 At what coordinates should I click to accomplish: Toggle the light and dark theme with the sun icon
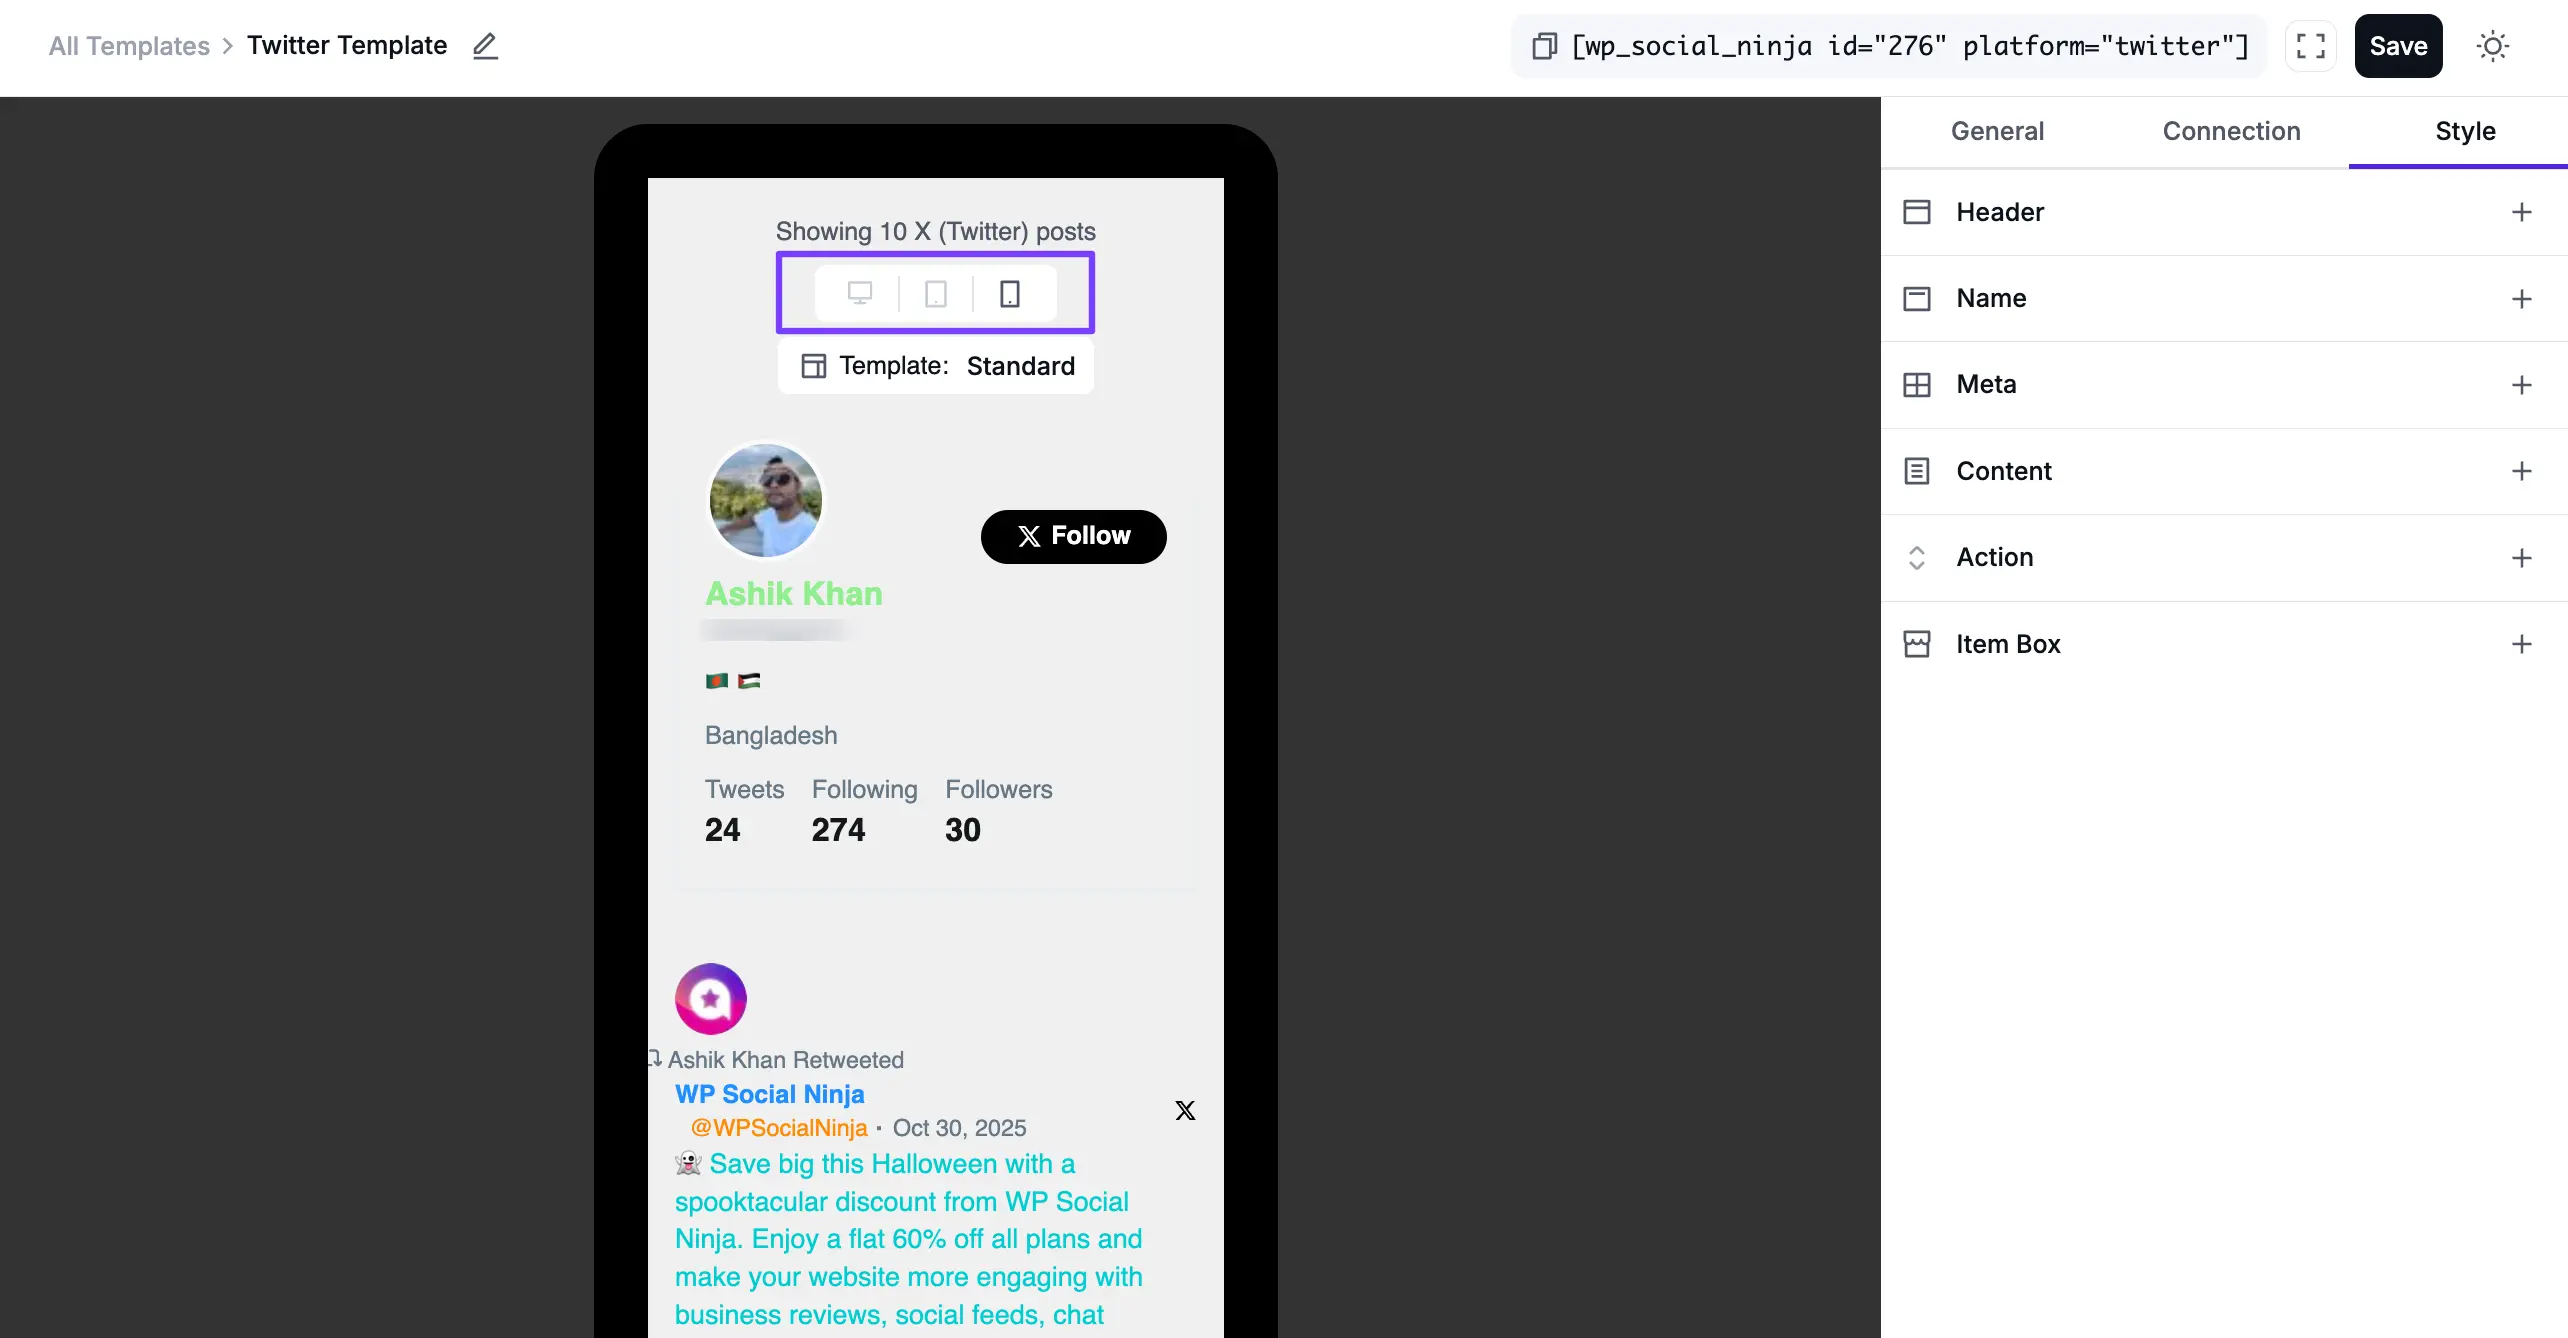click(2492, 46)
